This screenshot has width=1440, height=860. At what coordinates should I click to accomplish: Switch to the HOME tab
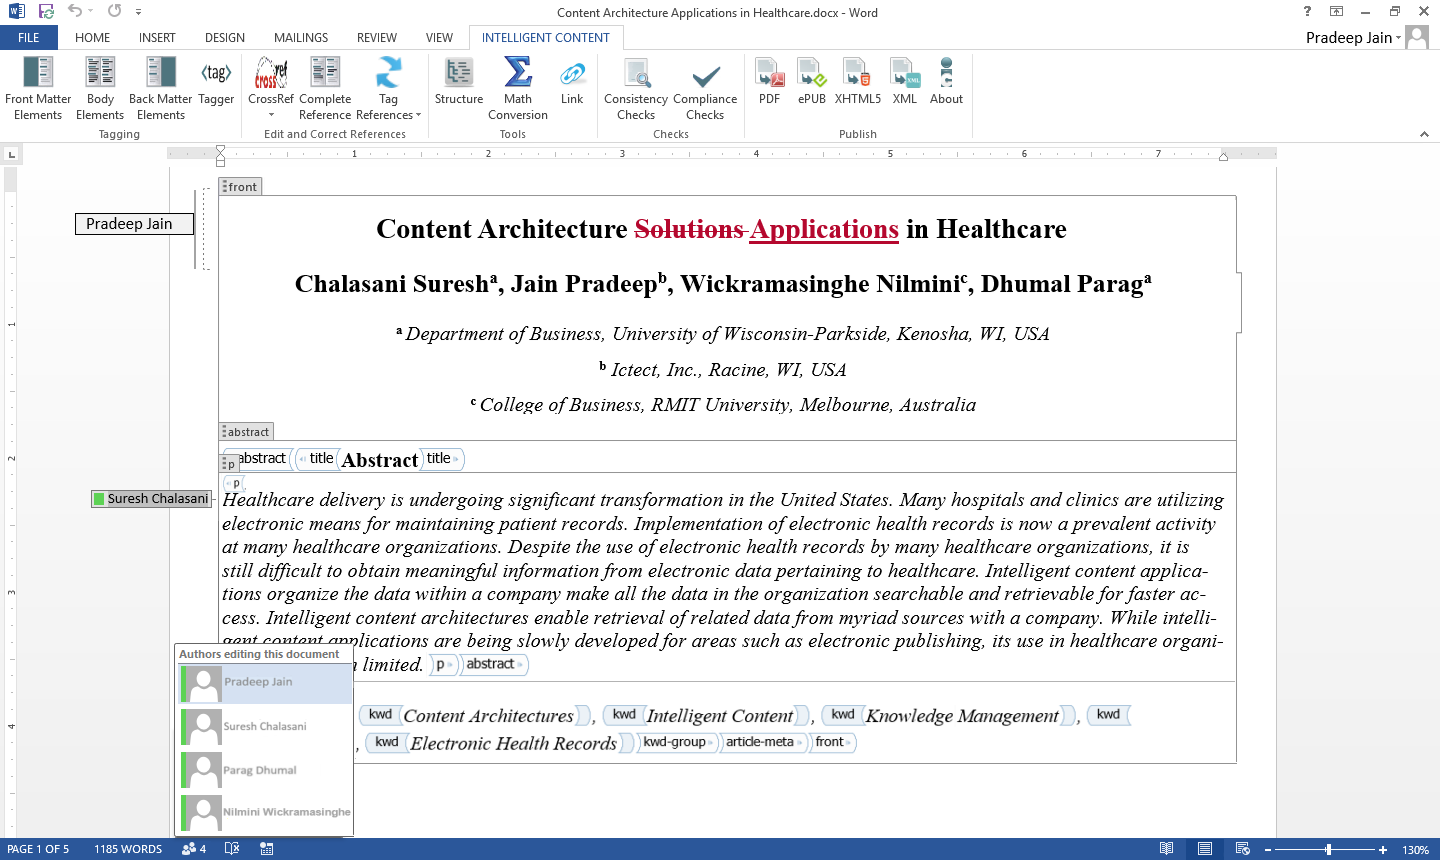93,38
